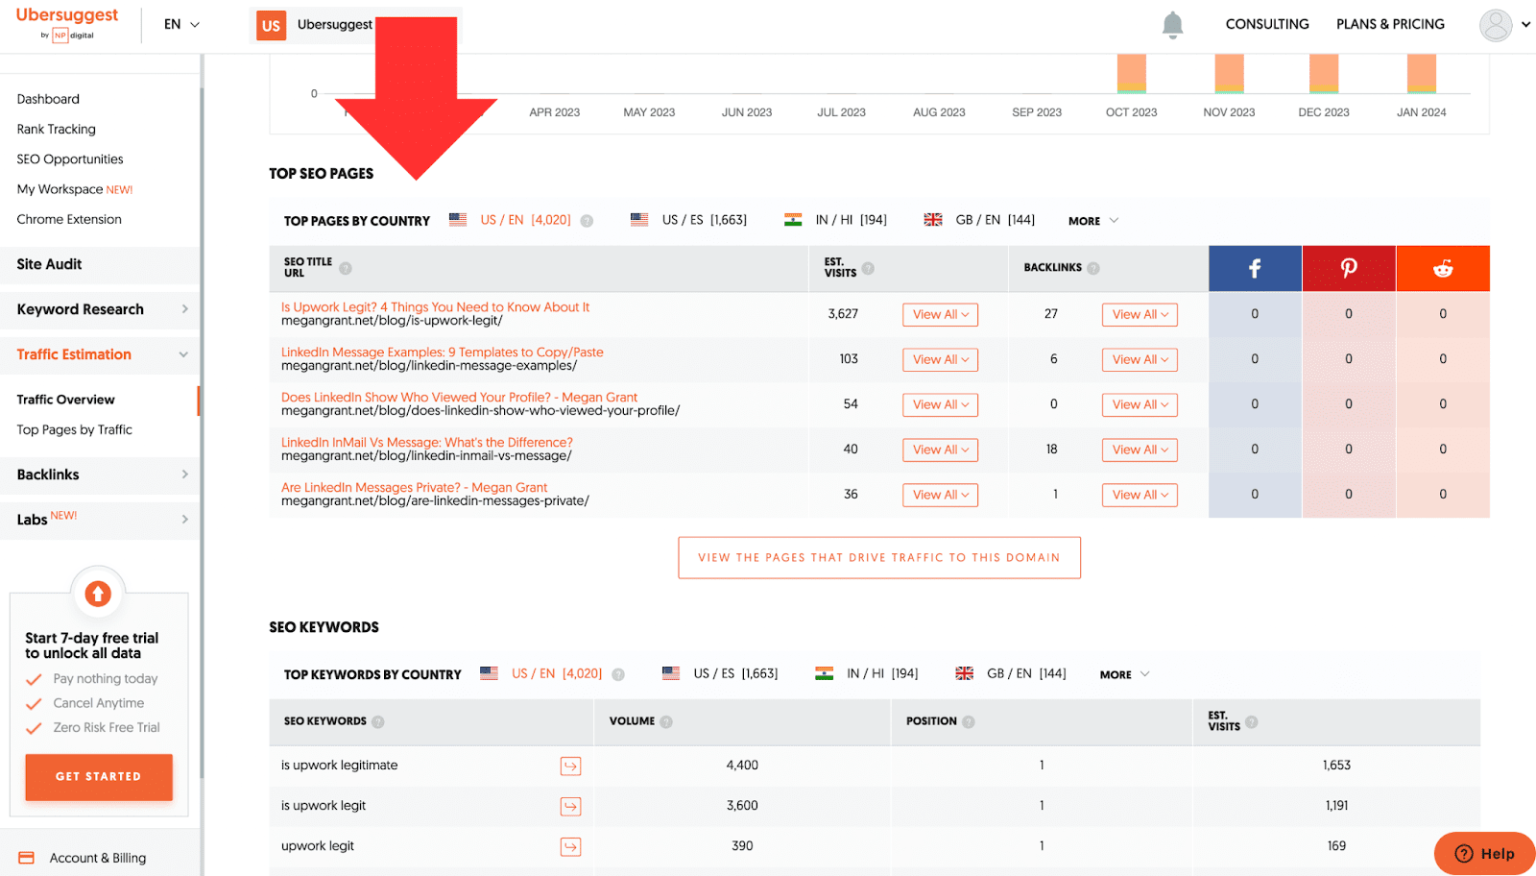The height and width of the screenshot is (876, 1536).
Task: Sort table by Pinterest shares column
Action: 1348,268
